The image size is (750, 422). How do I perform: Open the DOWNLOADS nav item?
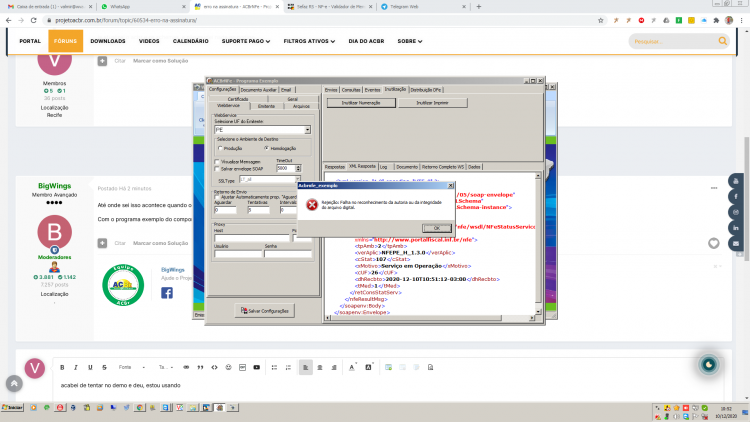coord(108,41)
